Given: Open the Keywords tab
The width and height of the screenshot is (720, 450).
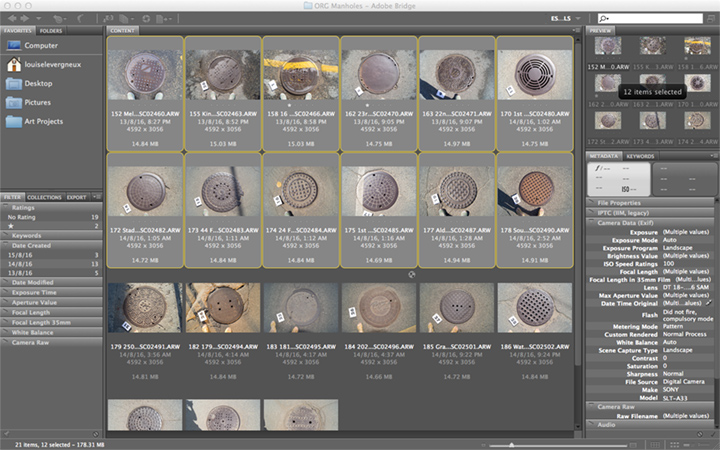Looking at the screenshot, I should pos(640,156).
